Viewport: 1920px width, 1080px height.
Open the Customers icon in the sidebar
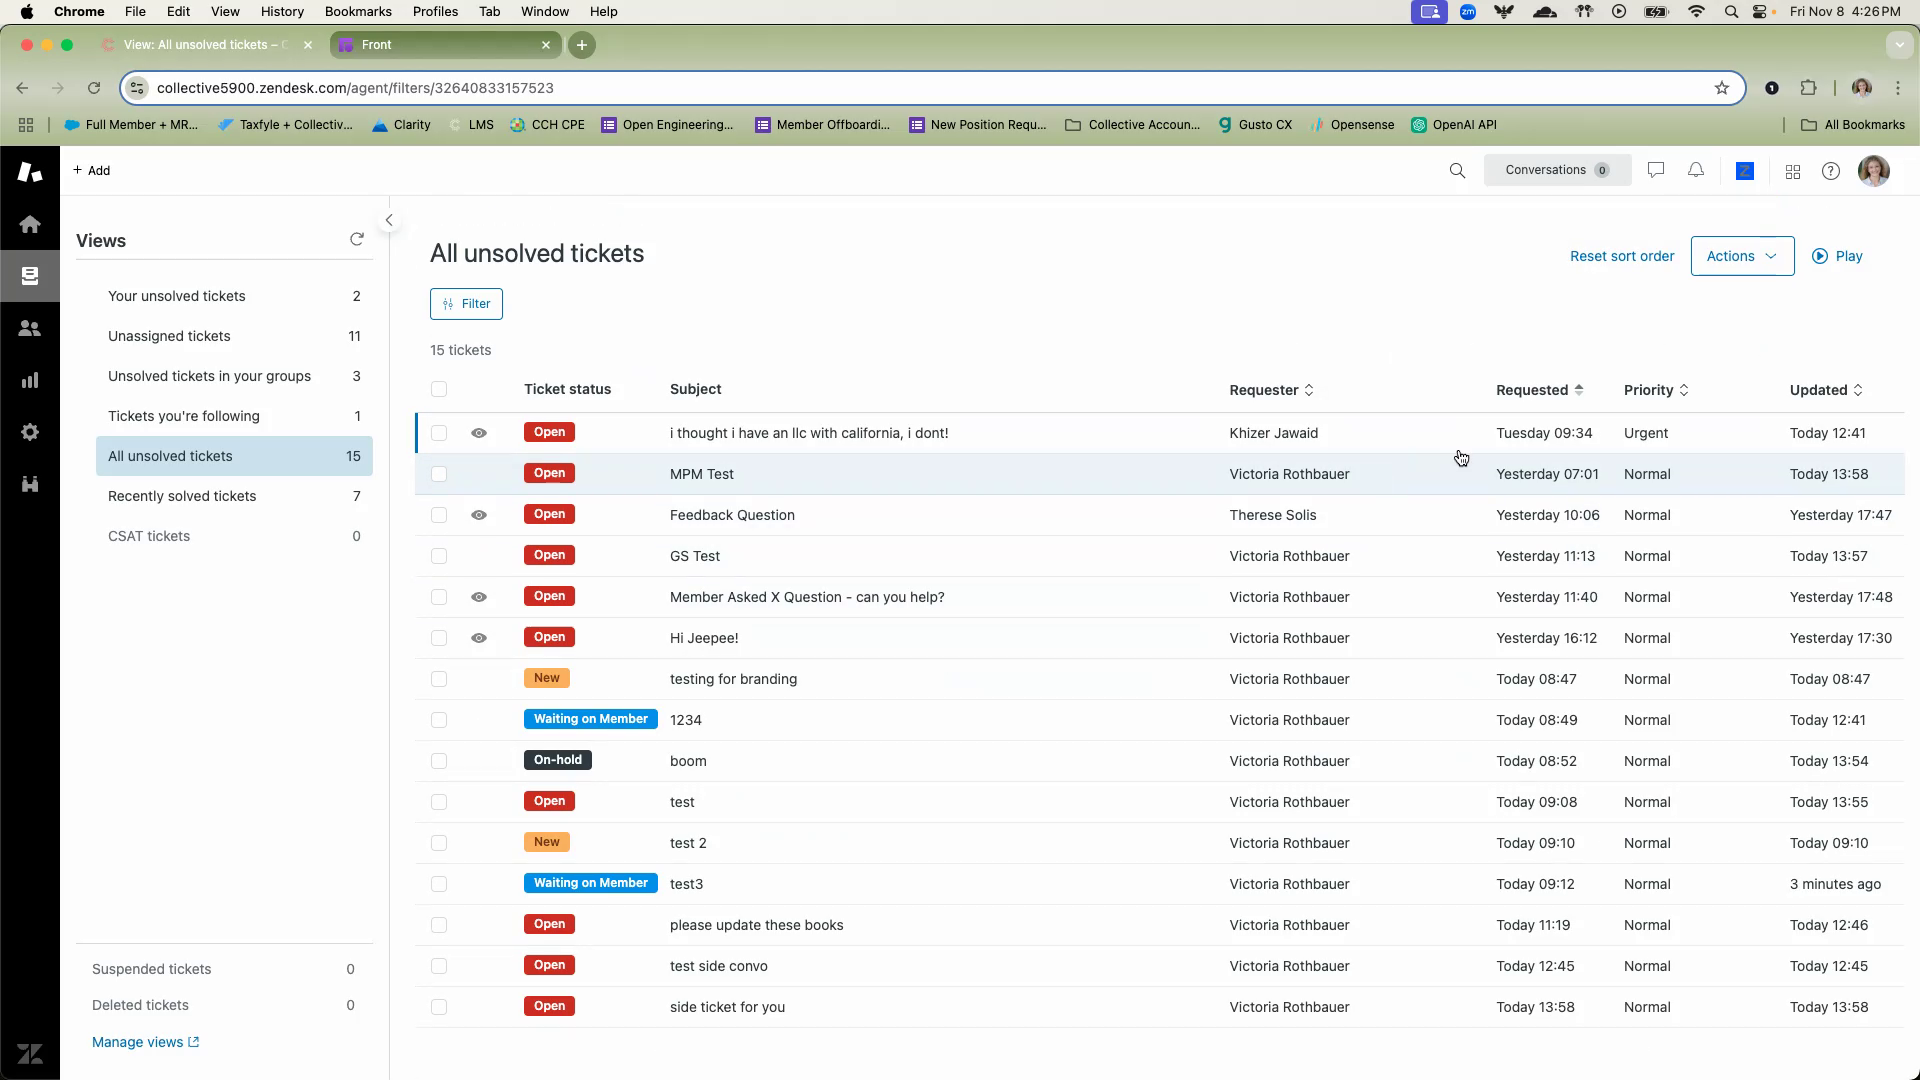click(x=30, y=328)
